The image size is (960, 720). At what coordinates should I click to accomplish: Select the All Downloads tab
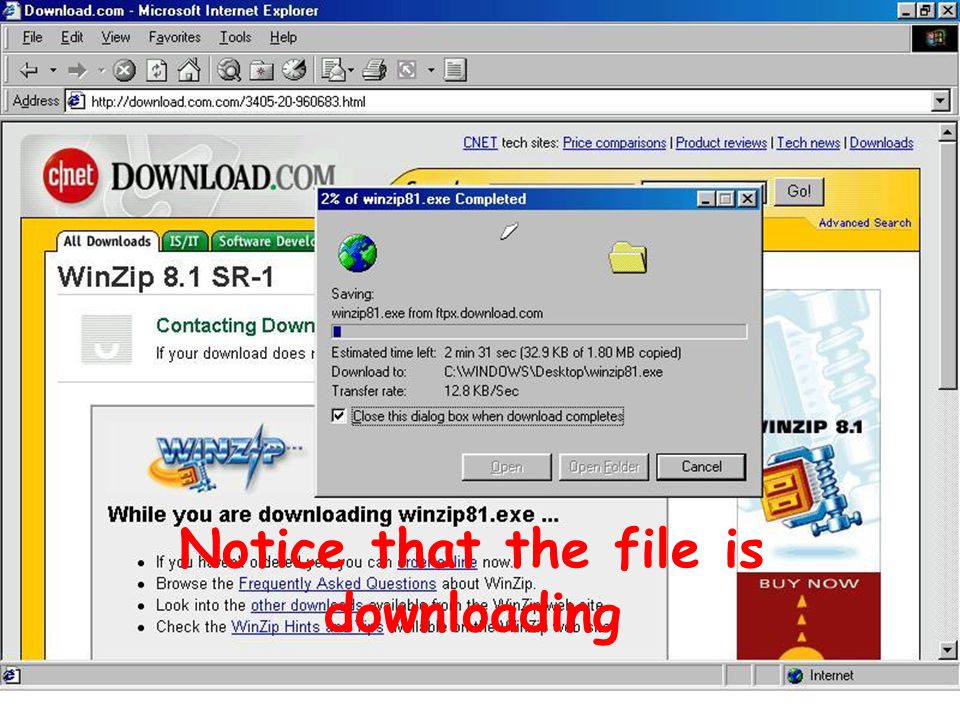click(x=107, y=241)
